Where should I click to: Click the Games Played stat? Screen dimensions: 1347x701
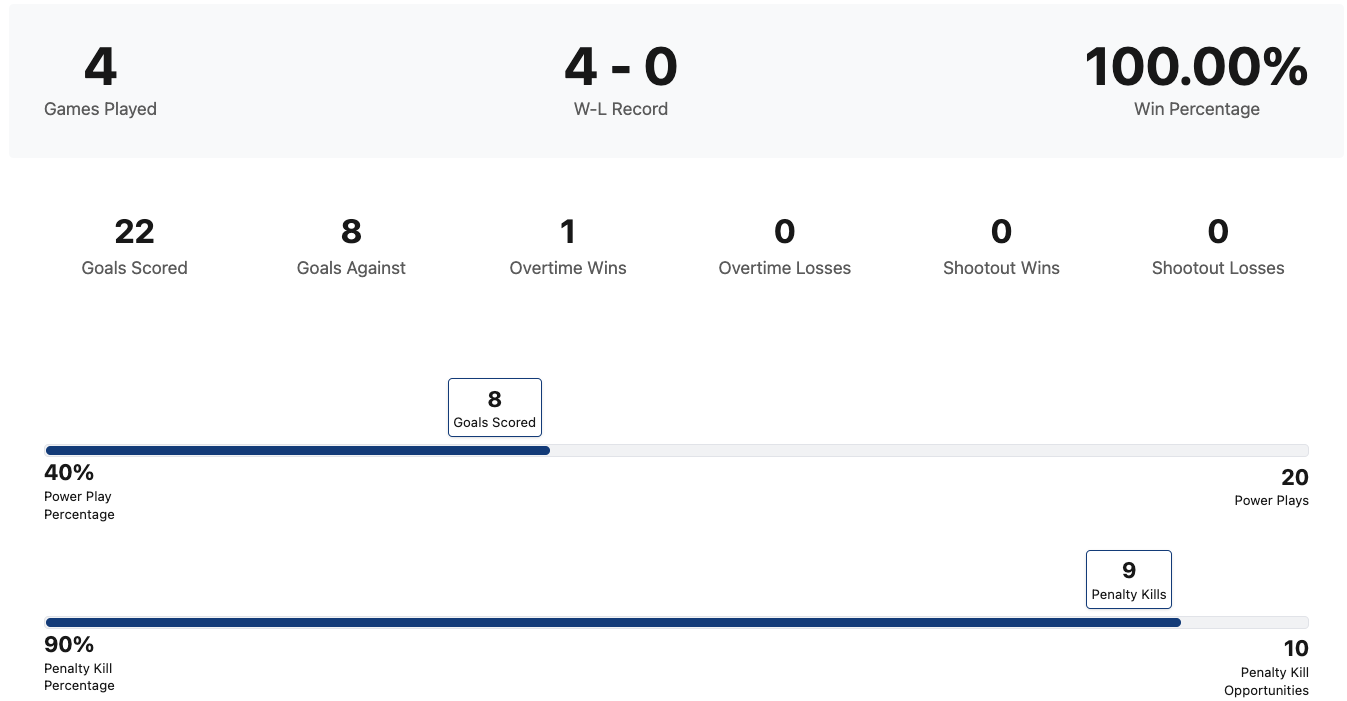point(100,82)
